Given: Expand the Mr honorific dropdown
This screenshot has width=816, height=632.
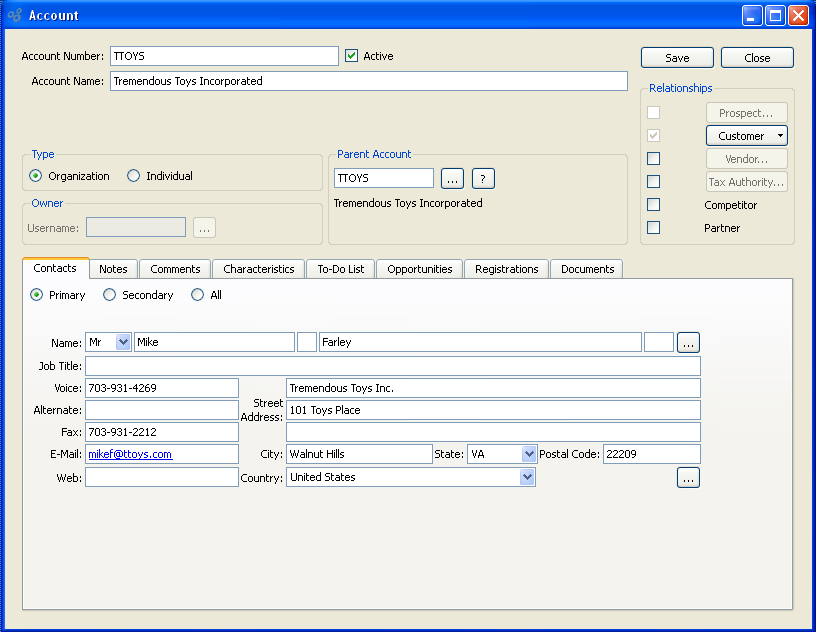Looking at the screenshot, I should [x=123, y=342].
